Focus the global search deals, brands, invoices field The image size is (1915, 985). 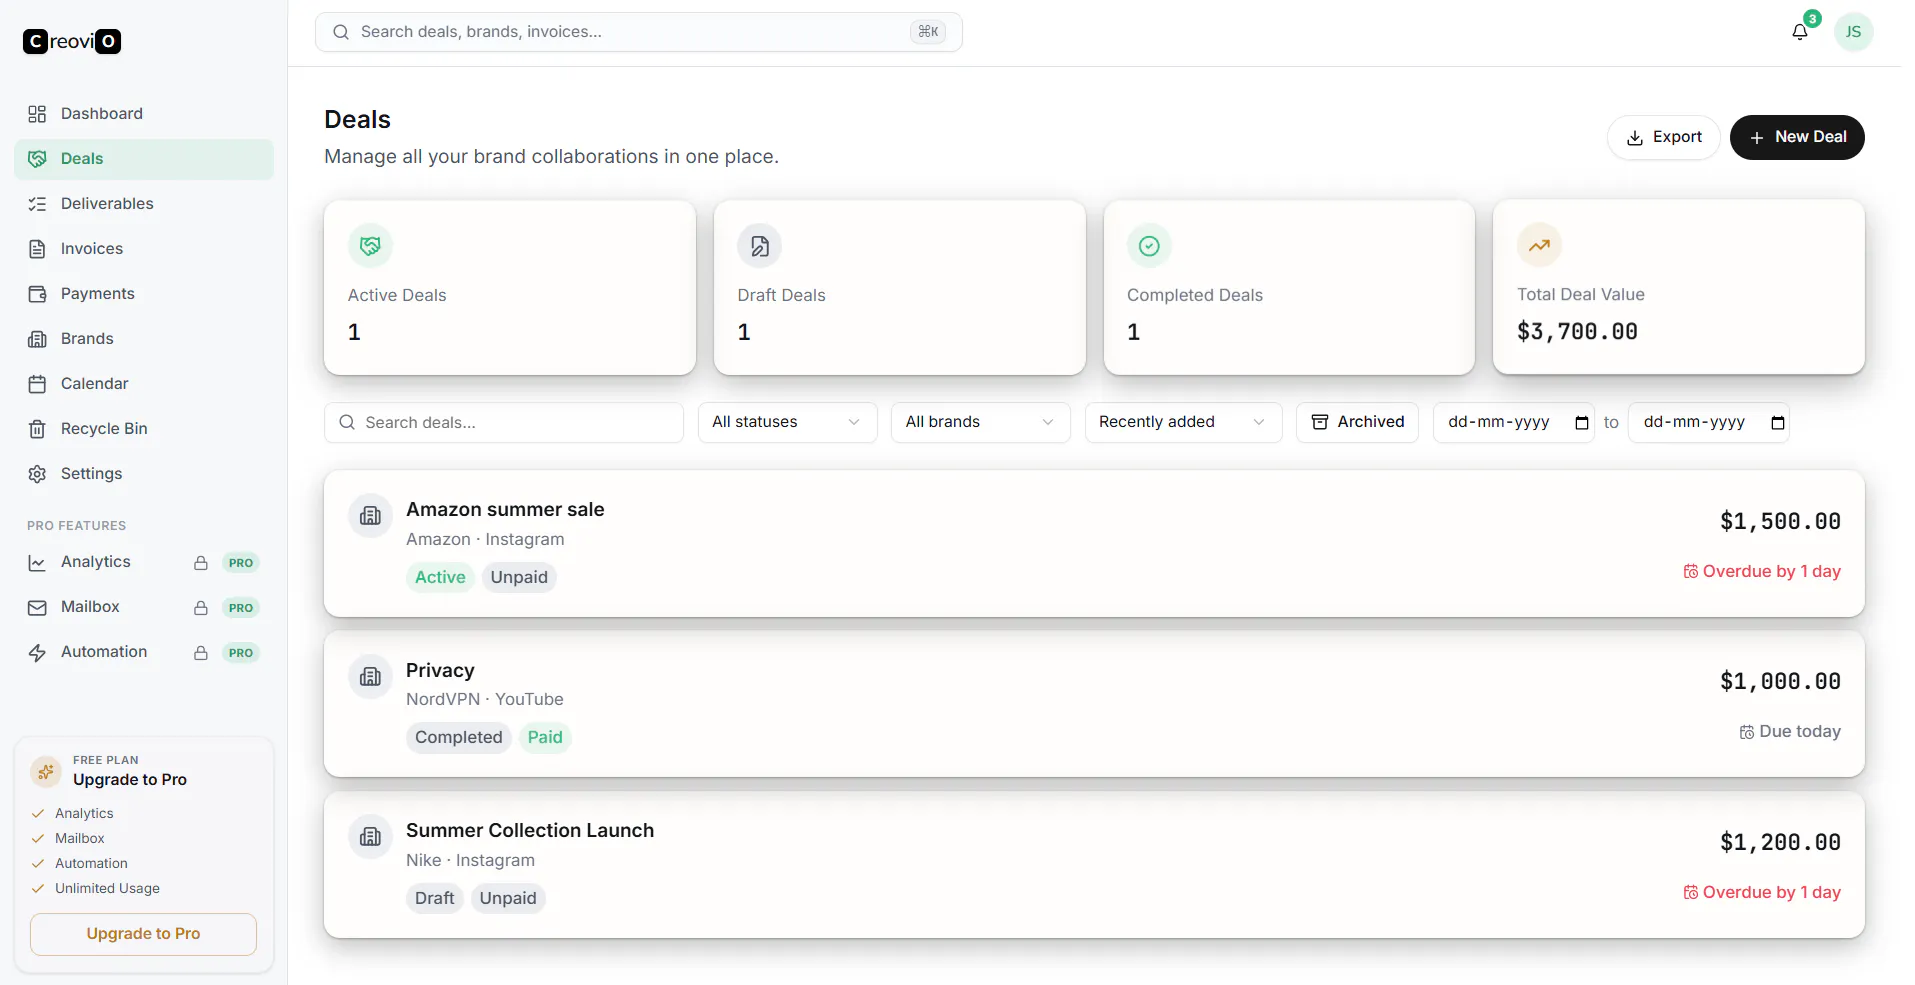[638, 32]
